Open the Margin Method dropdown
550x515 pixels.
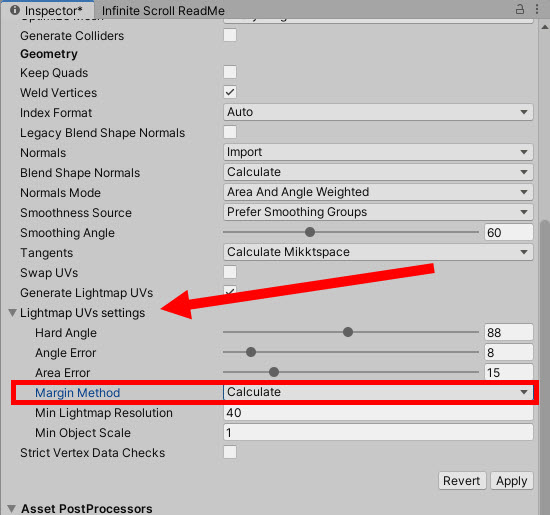(378, 392)
